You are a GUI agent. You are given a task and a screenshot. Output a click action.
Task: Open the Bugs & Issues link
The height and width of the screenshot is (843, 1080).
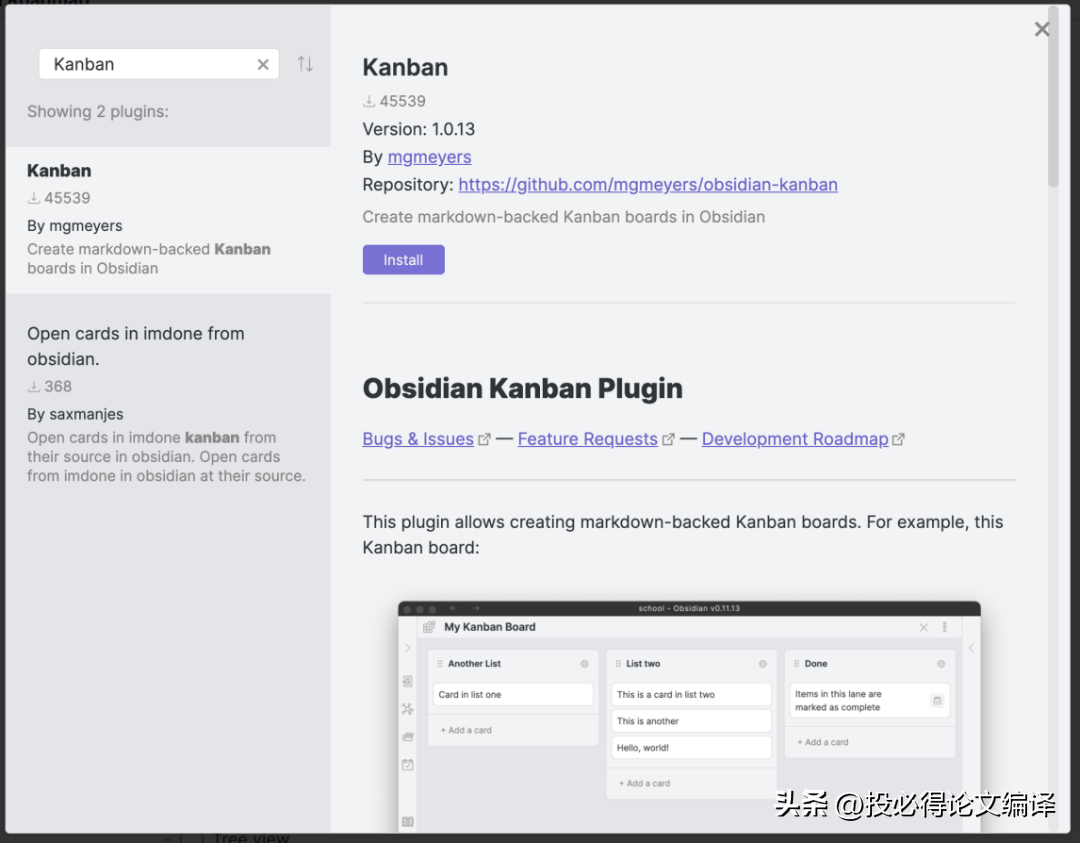pyautogui.click(x=418, y=439)
